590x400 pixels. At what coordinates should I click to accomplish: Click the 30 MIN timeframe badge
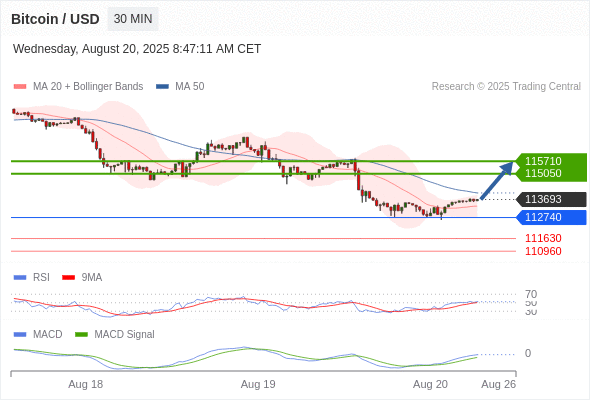133,19
